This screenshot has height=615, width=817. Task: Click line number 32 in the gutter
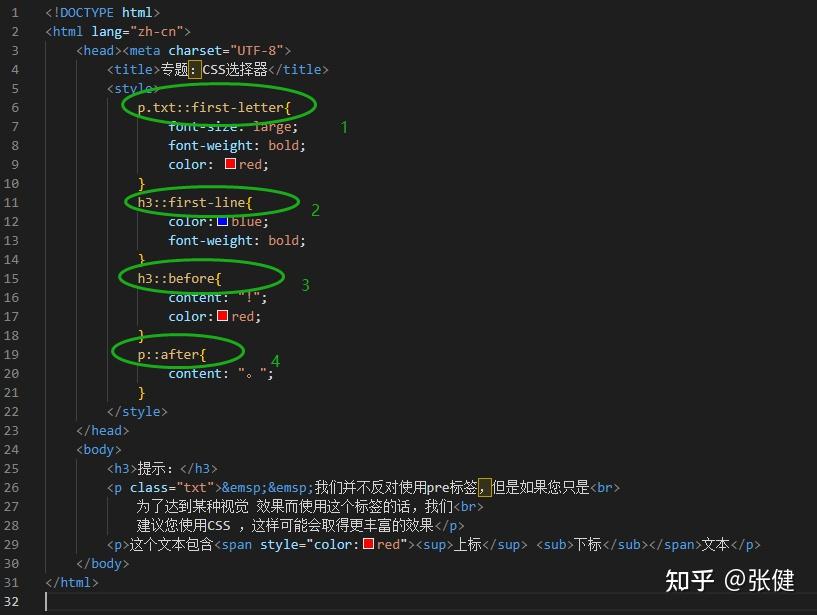point(11,601)
